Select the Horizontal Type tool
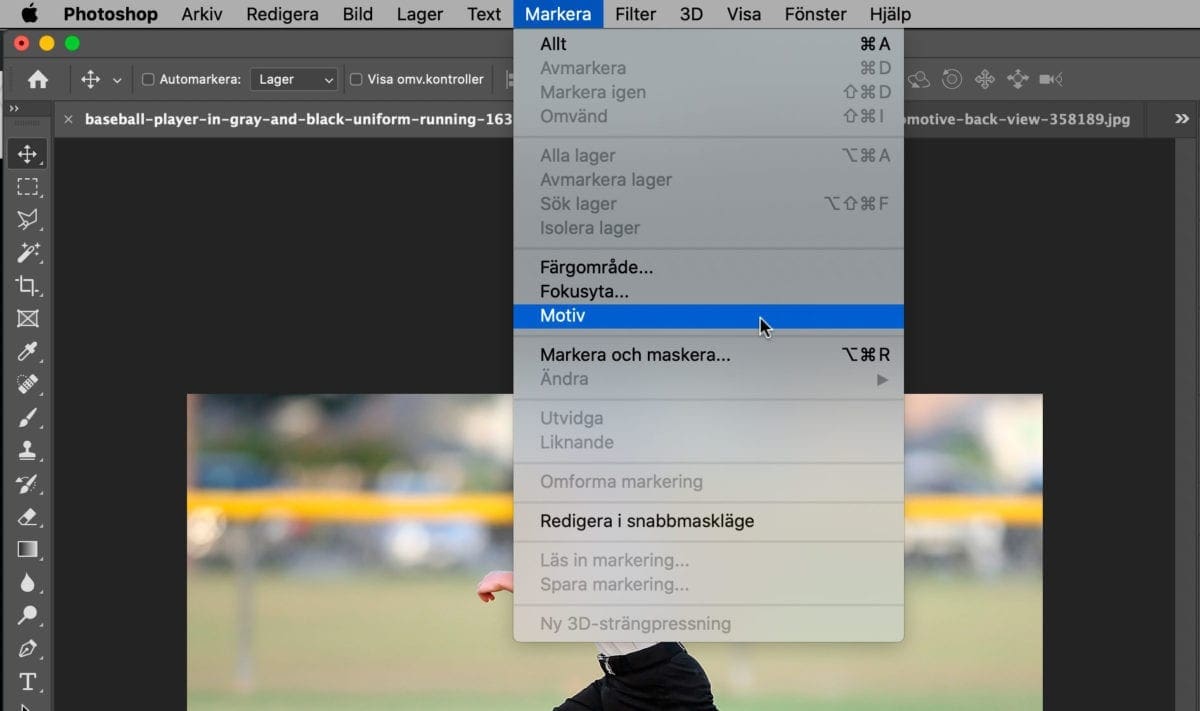Viewport: 1200px width, 711px height. click(27, 681)
